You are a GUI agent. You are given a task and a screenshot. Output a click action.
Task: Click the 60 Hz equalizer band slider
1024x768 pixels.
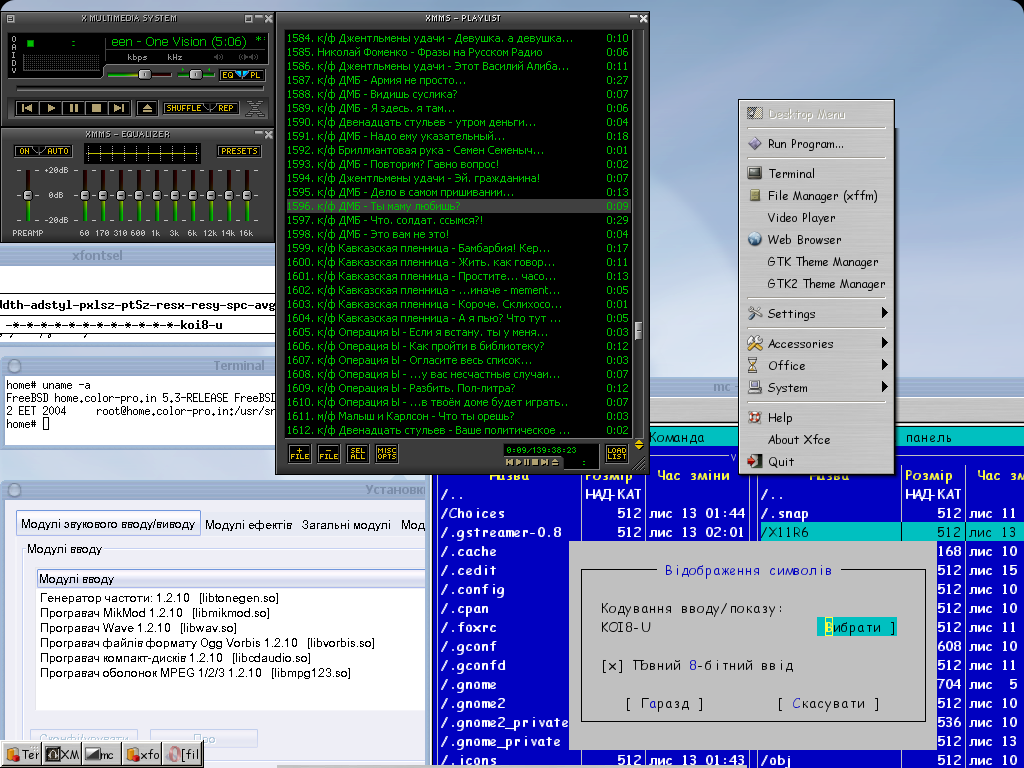pyautogui.click(x=85, y=195)
